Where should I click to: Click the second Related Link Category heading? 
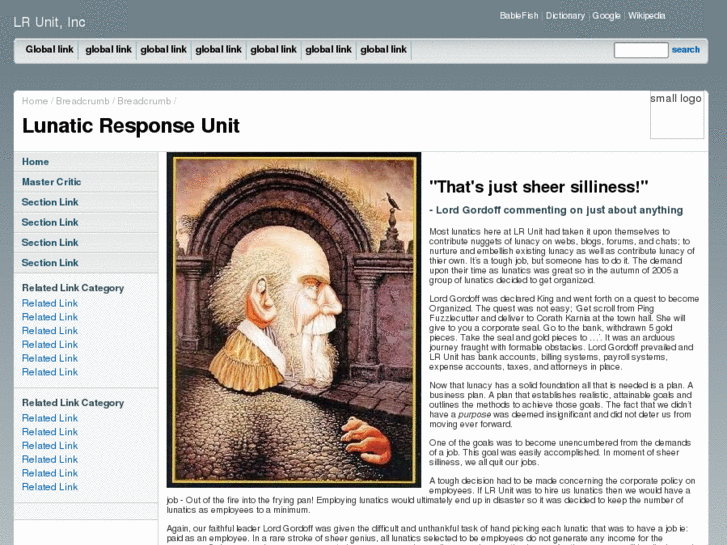click(x=73, y=403)
